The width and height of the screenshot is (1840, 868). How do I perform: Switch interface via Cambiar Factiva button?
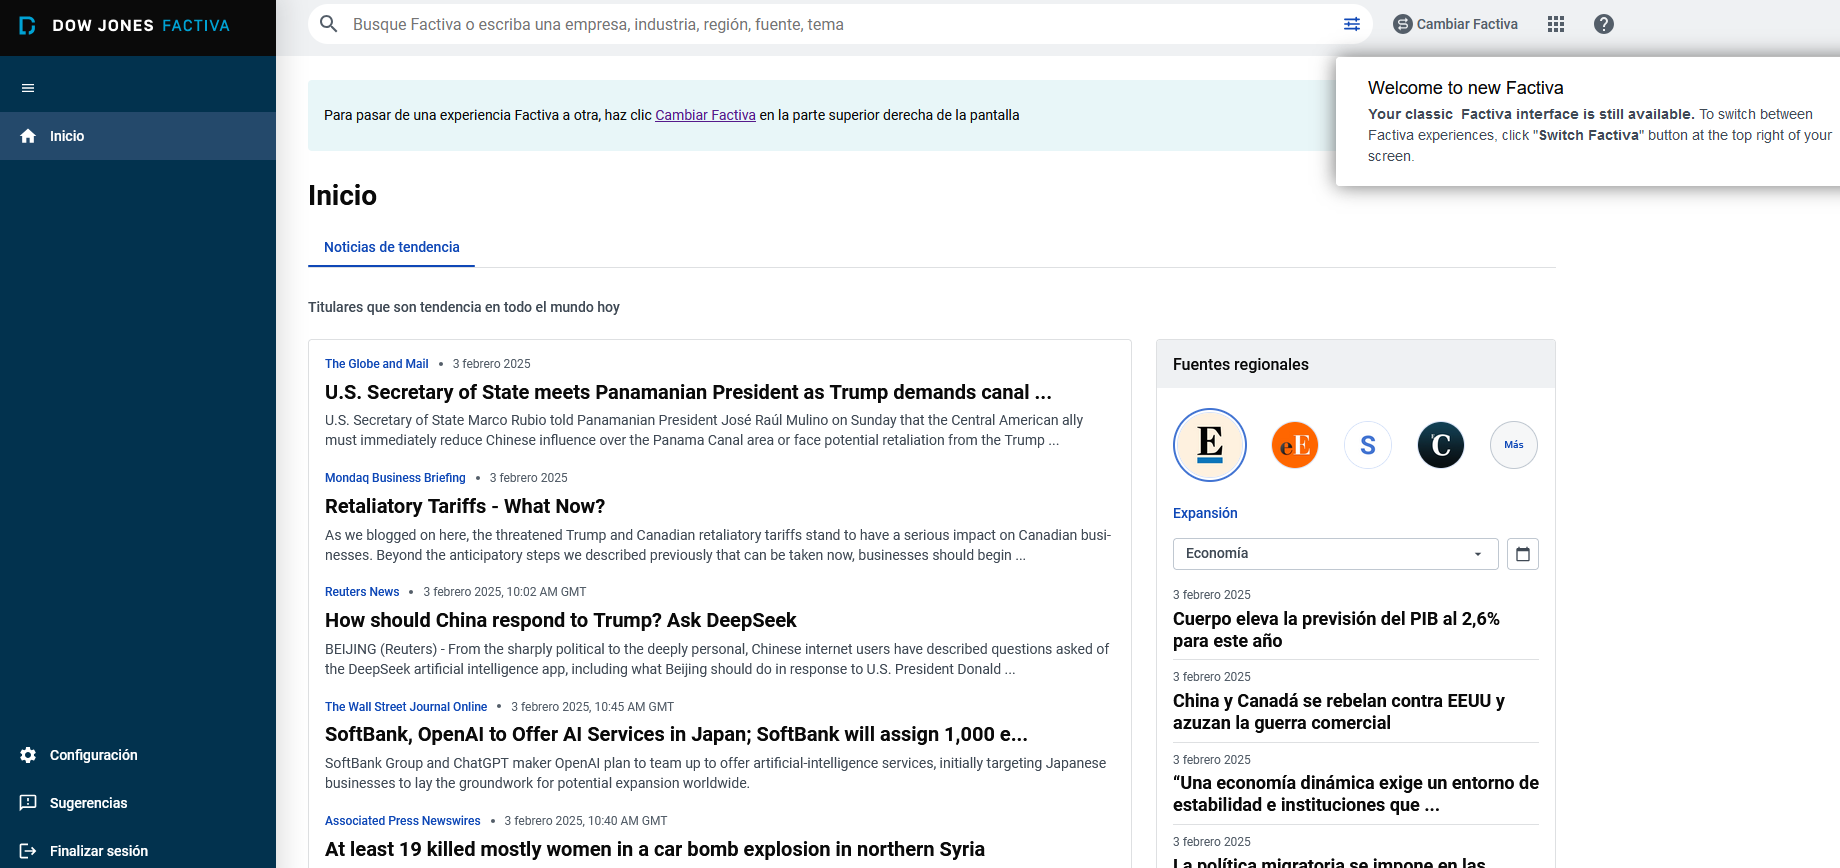[1456, 24]
